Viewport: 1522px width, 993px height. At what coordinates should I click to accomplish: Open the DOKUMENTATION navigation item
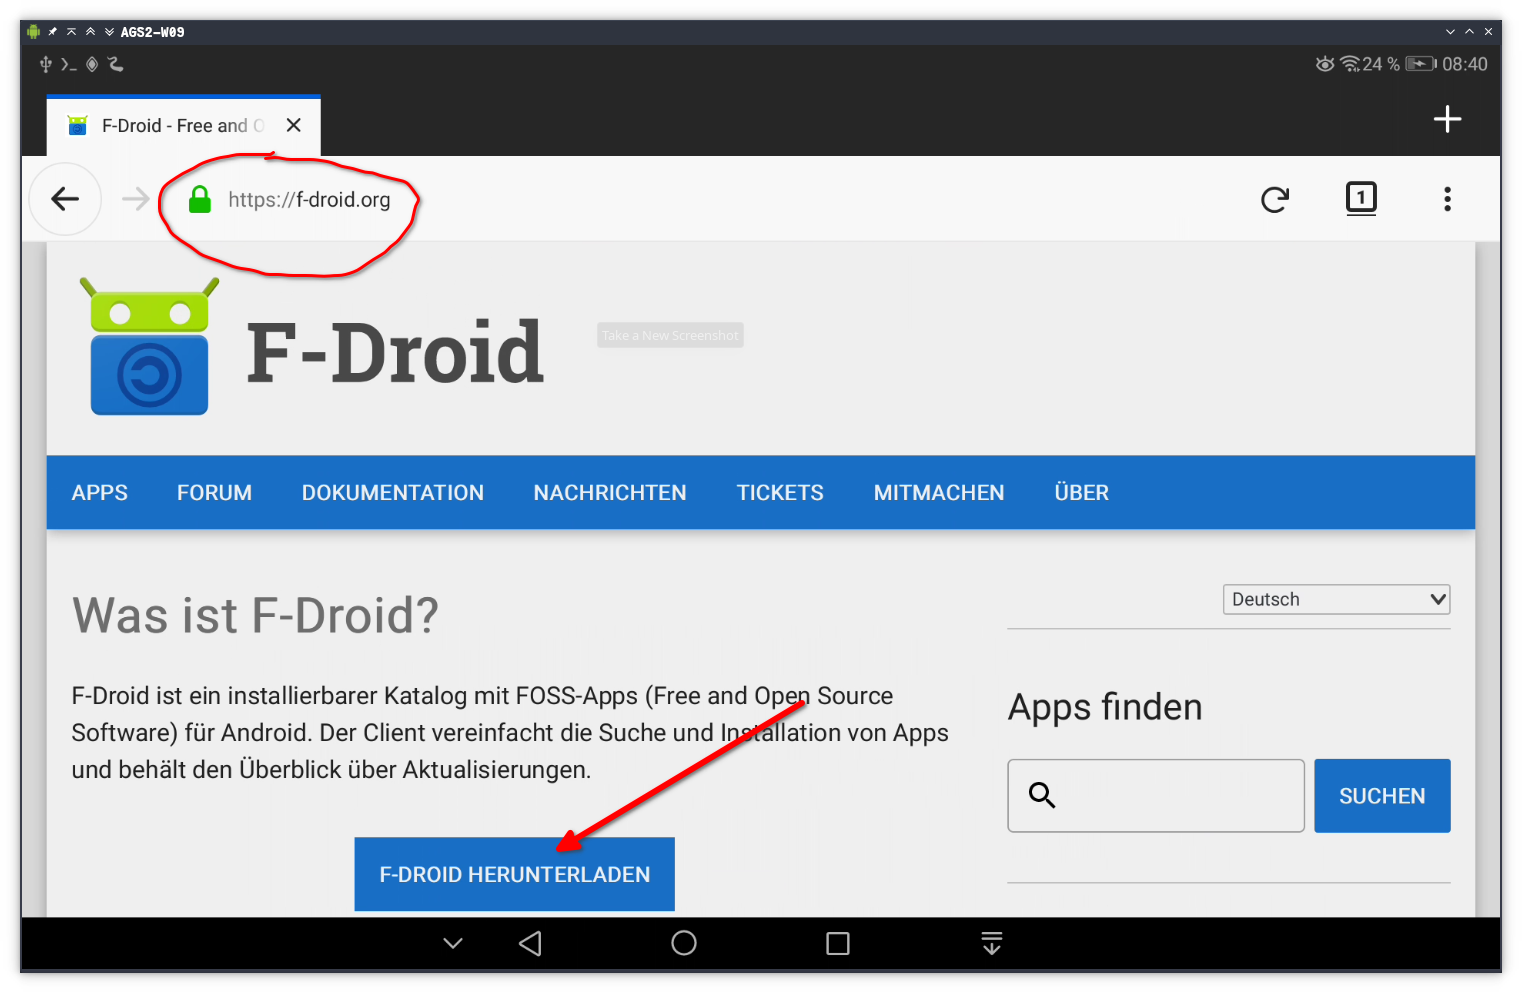[393, 493]
